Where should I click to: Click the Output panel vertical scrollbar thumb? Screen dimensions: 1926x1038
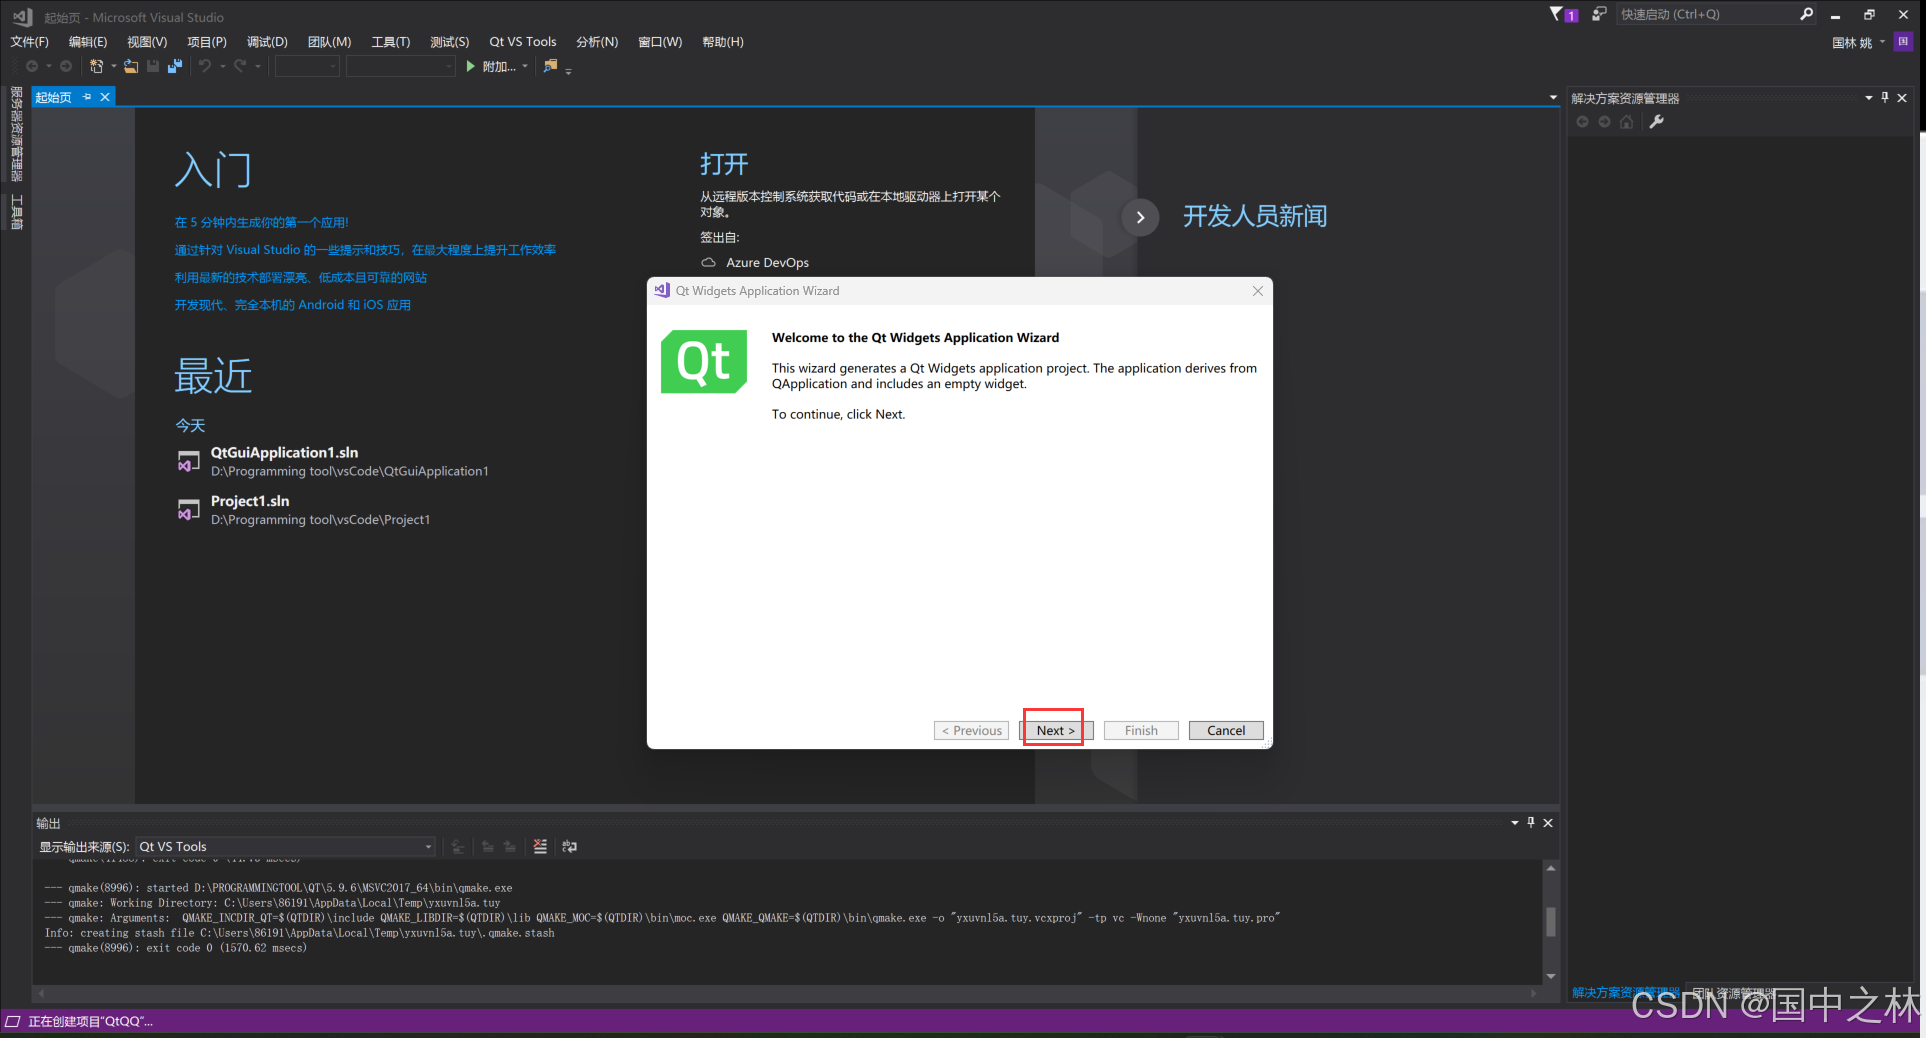coord(1551,921)
